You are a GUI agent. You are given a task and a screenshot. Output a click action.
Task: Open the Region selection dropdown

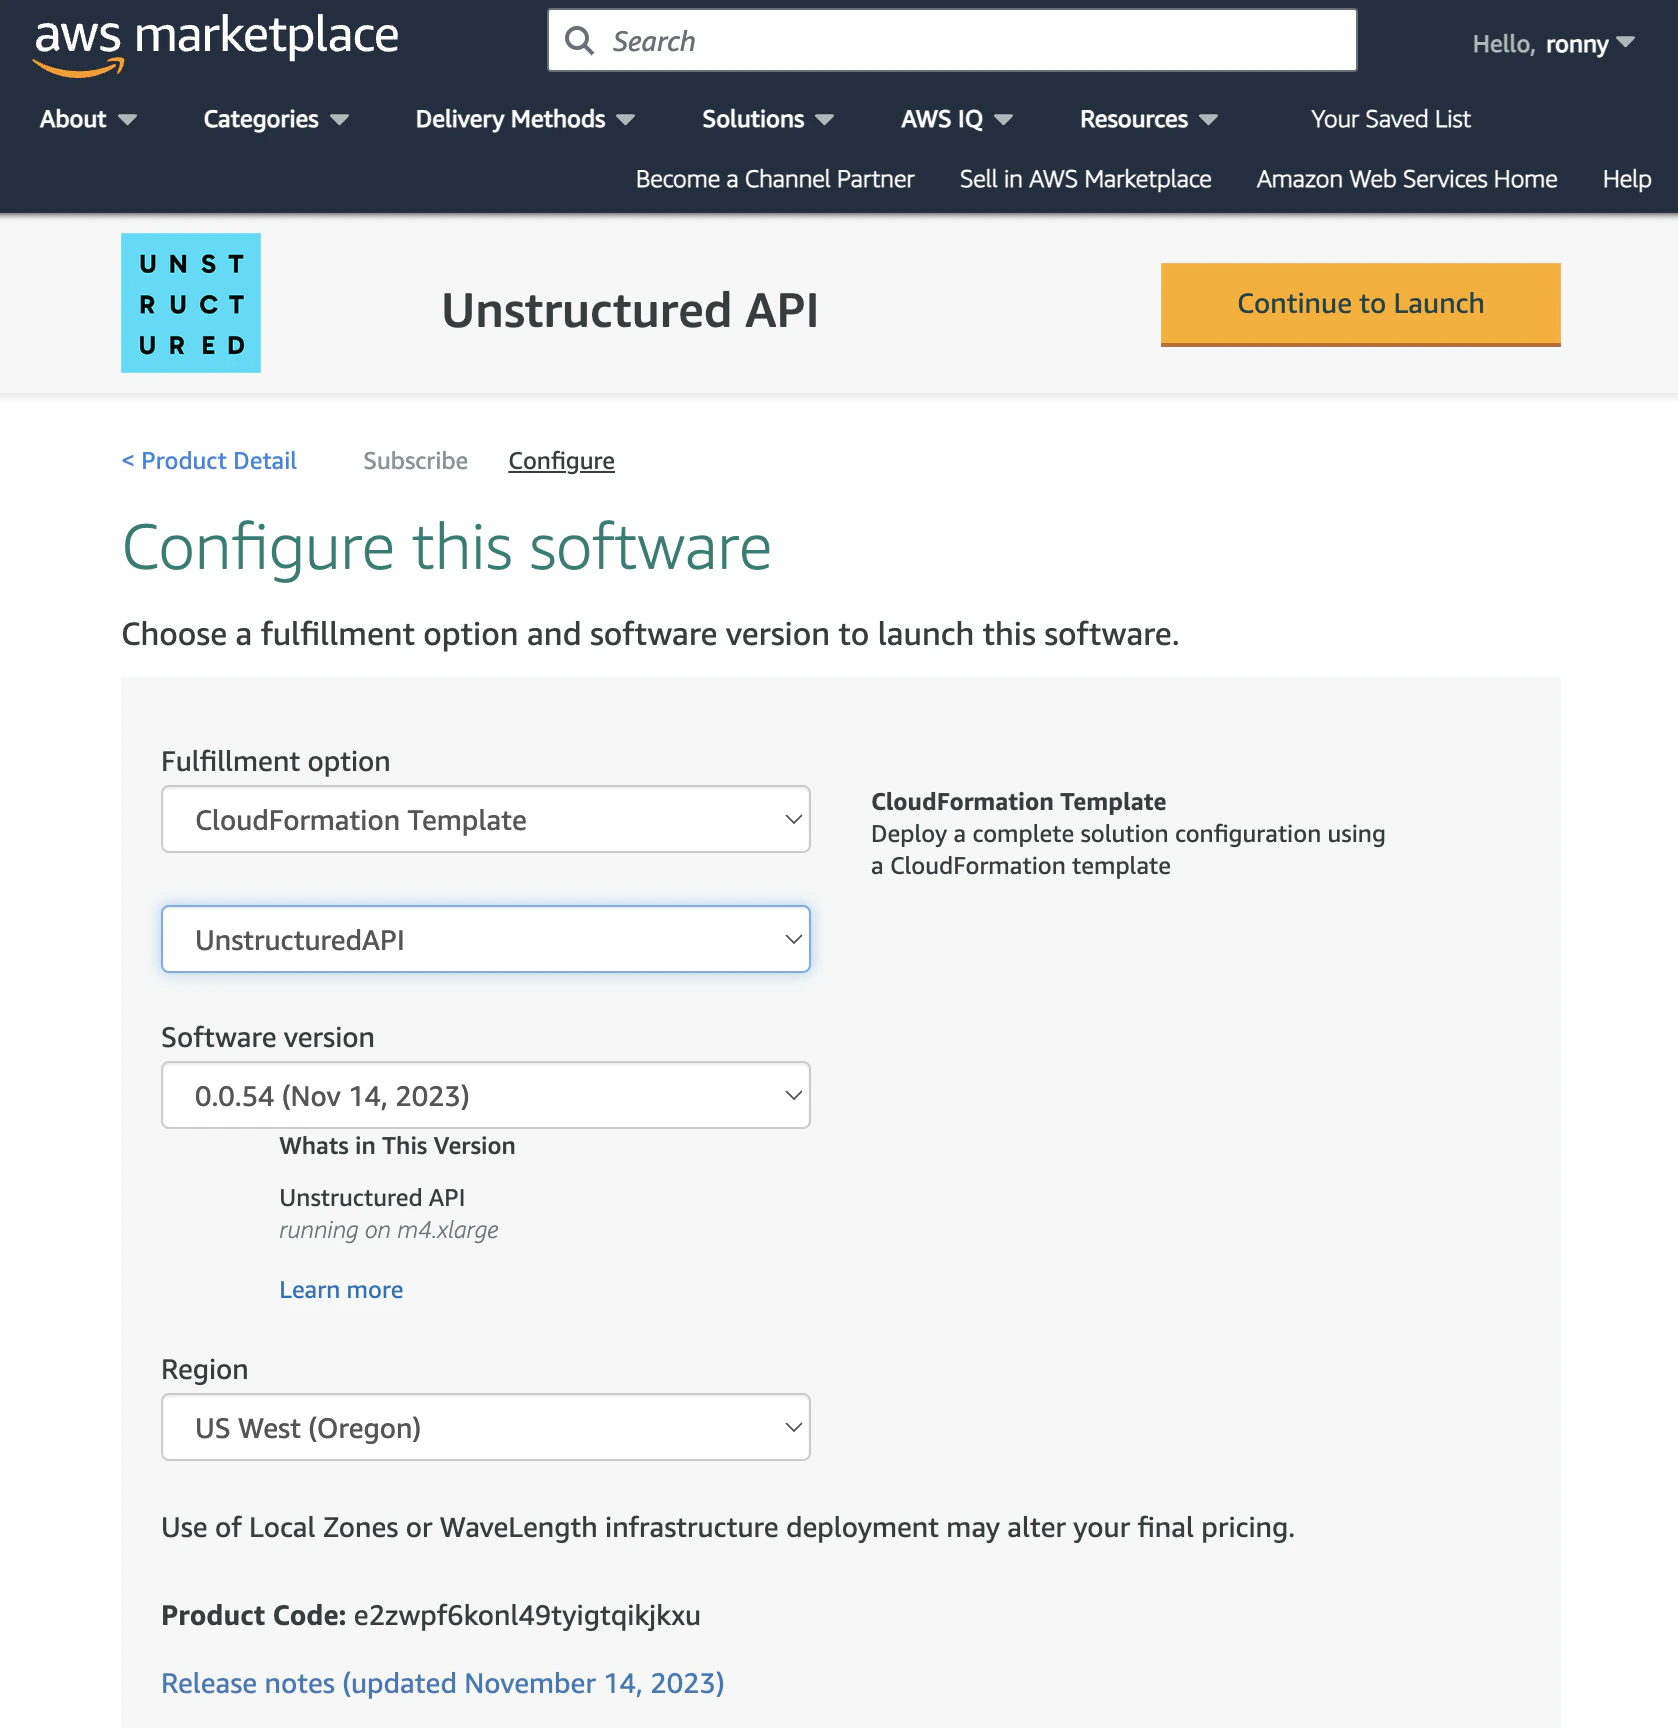[x=485, y=1427]
